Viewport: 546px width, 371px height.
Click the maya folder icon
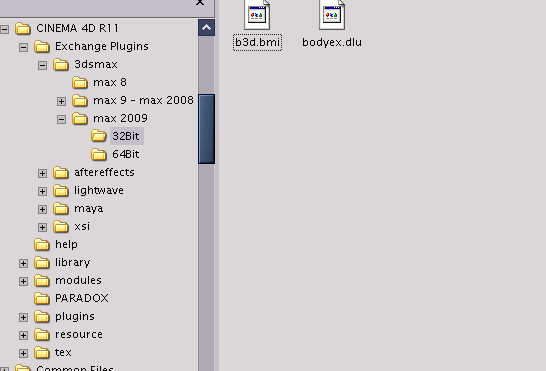pyautogui.click(x=61, y=209)
